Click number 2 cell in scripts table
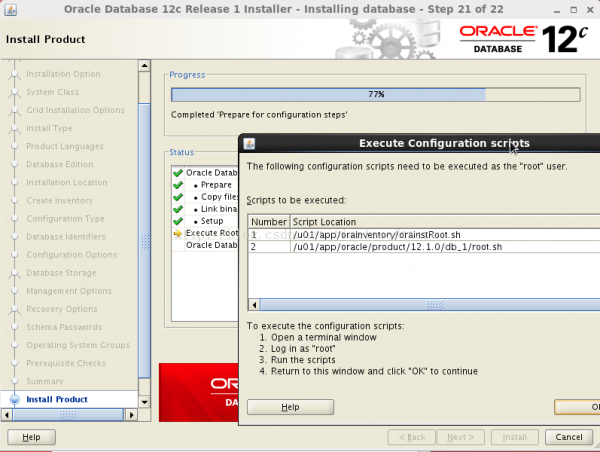600x452 pixels. pos(269,247)
